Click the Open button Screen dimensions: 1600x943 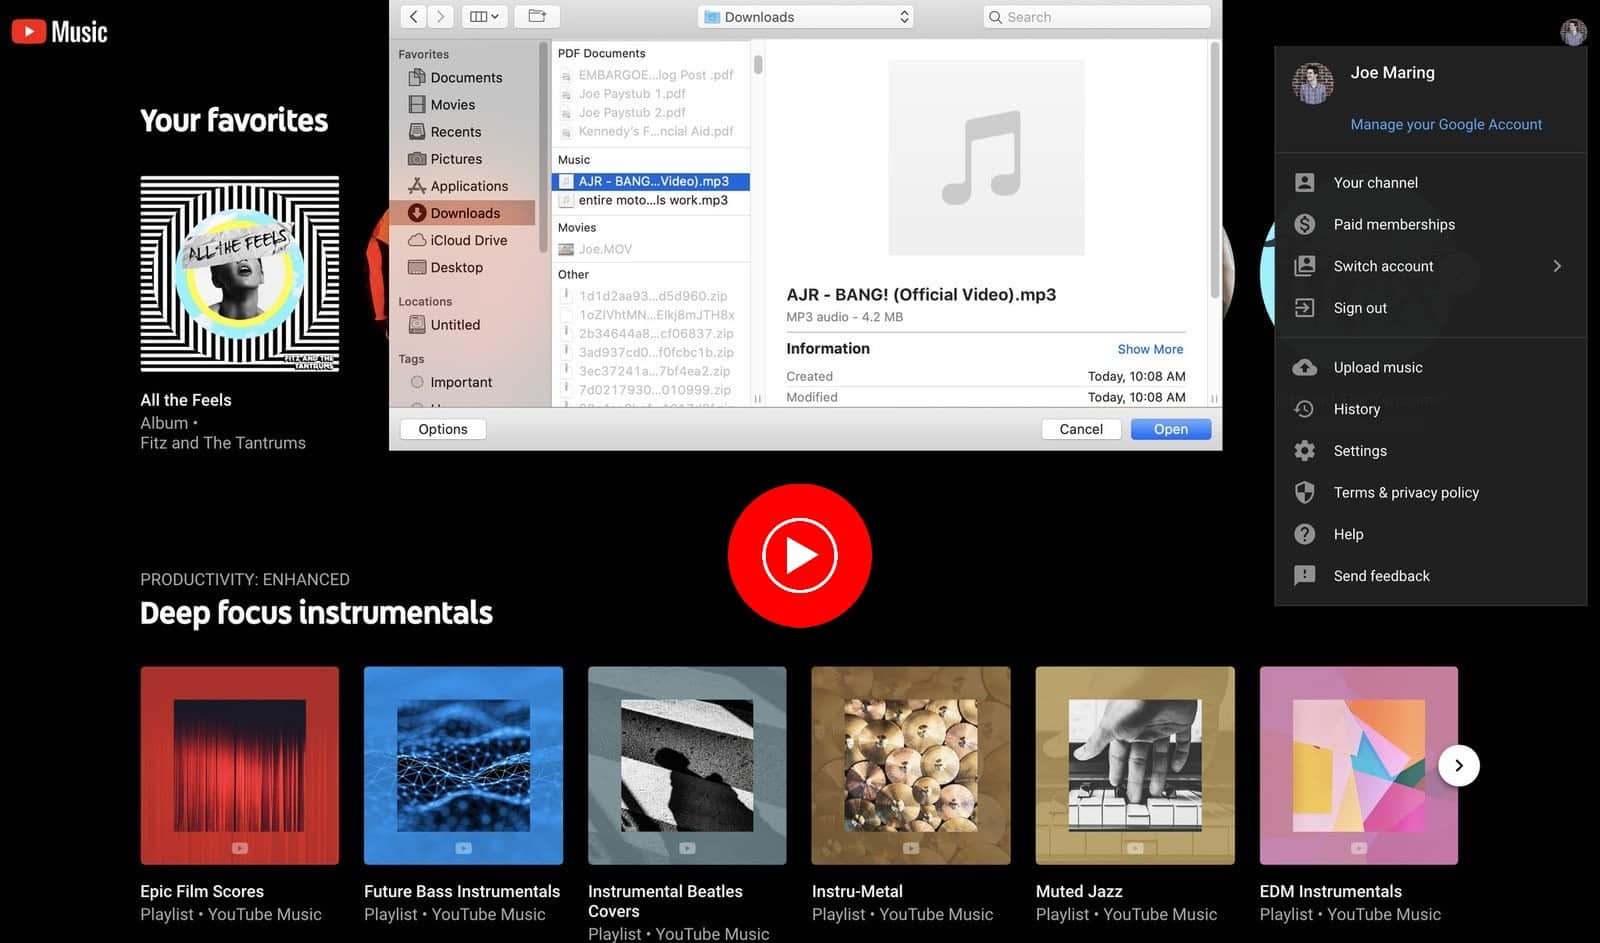1171,429
